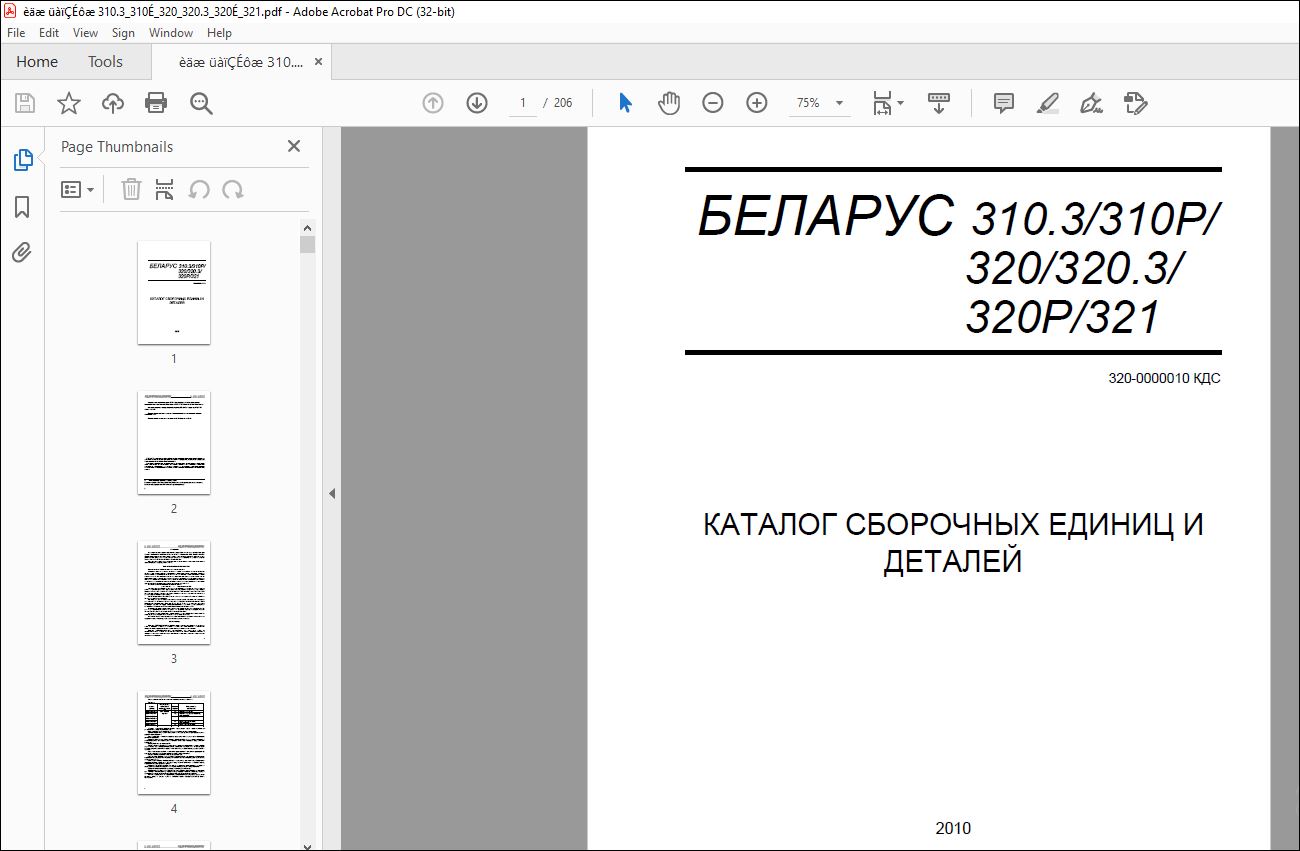Open the Attachments paperclip panel
The image size is (1300, 851).
(x=22, y=252)
